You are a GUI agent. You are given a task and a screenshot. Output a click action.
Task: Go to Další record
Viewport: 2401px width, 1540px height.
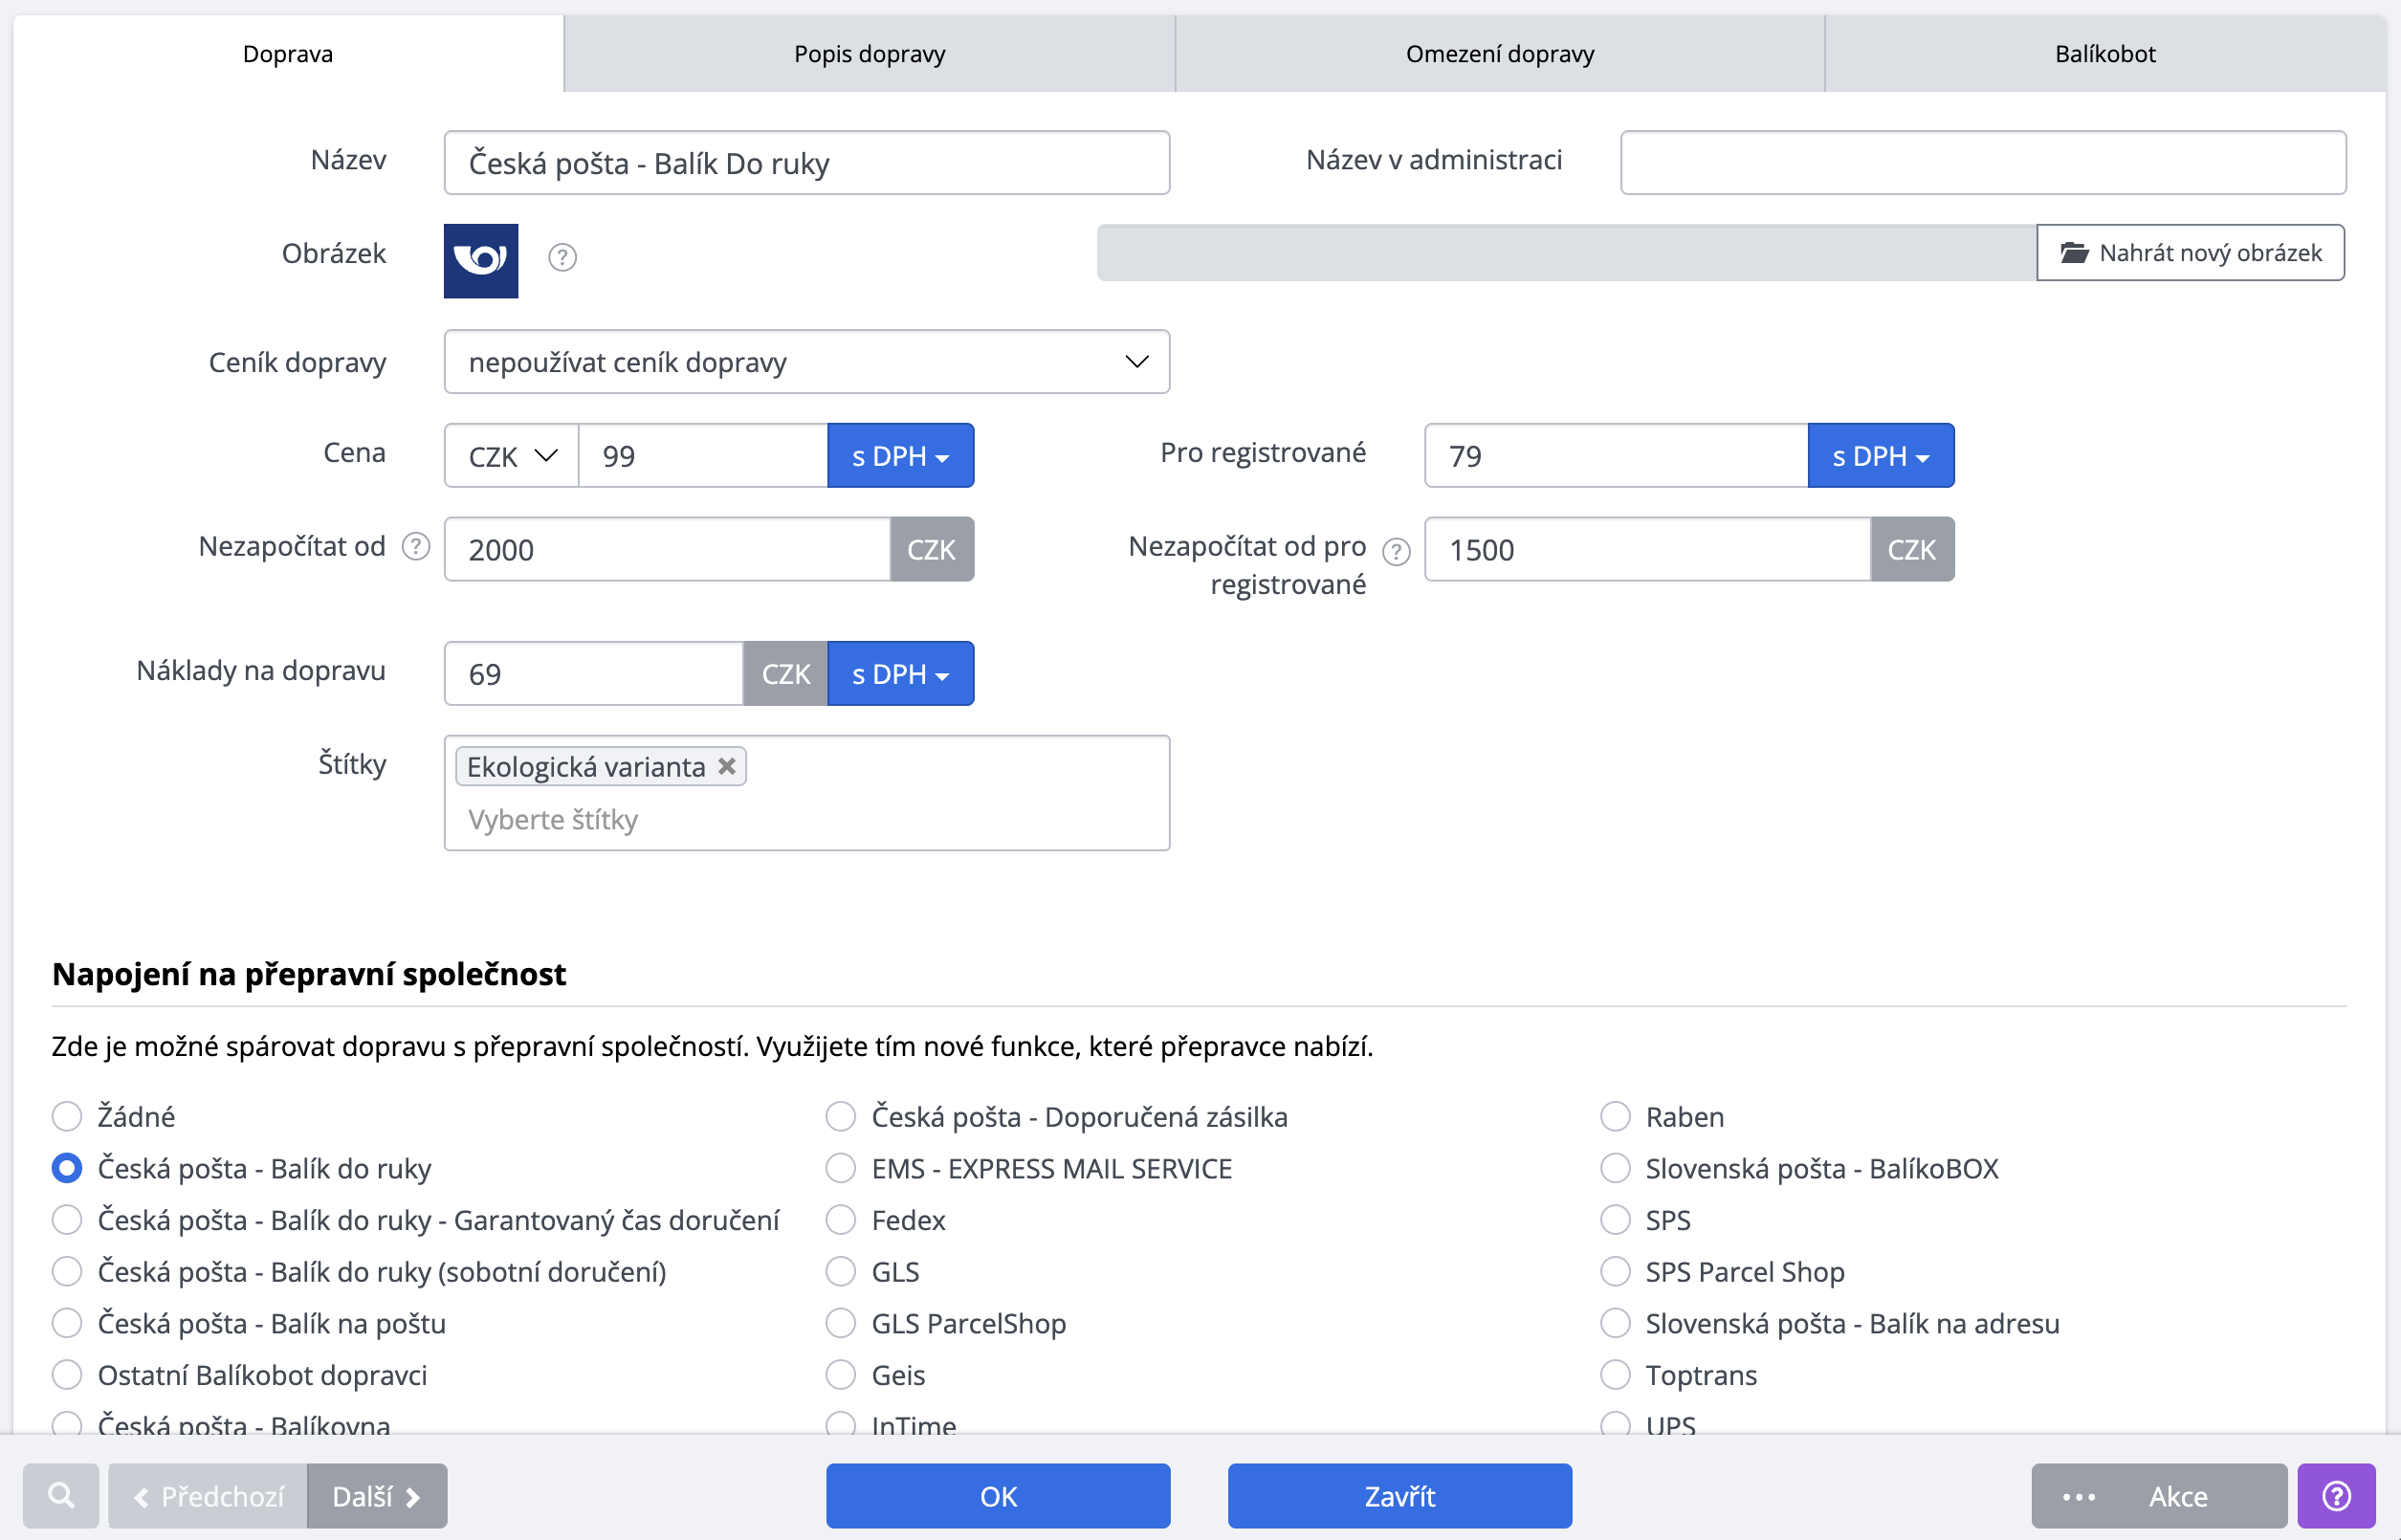tap(376, 1496)
